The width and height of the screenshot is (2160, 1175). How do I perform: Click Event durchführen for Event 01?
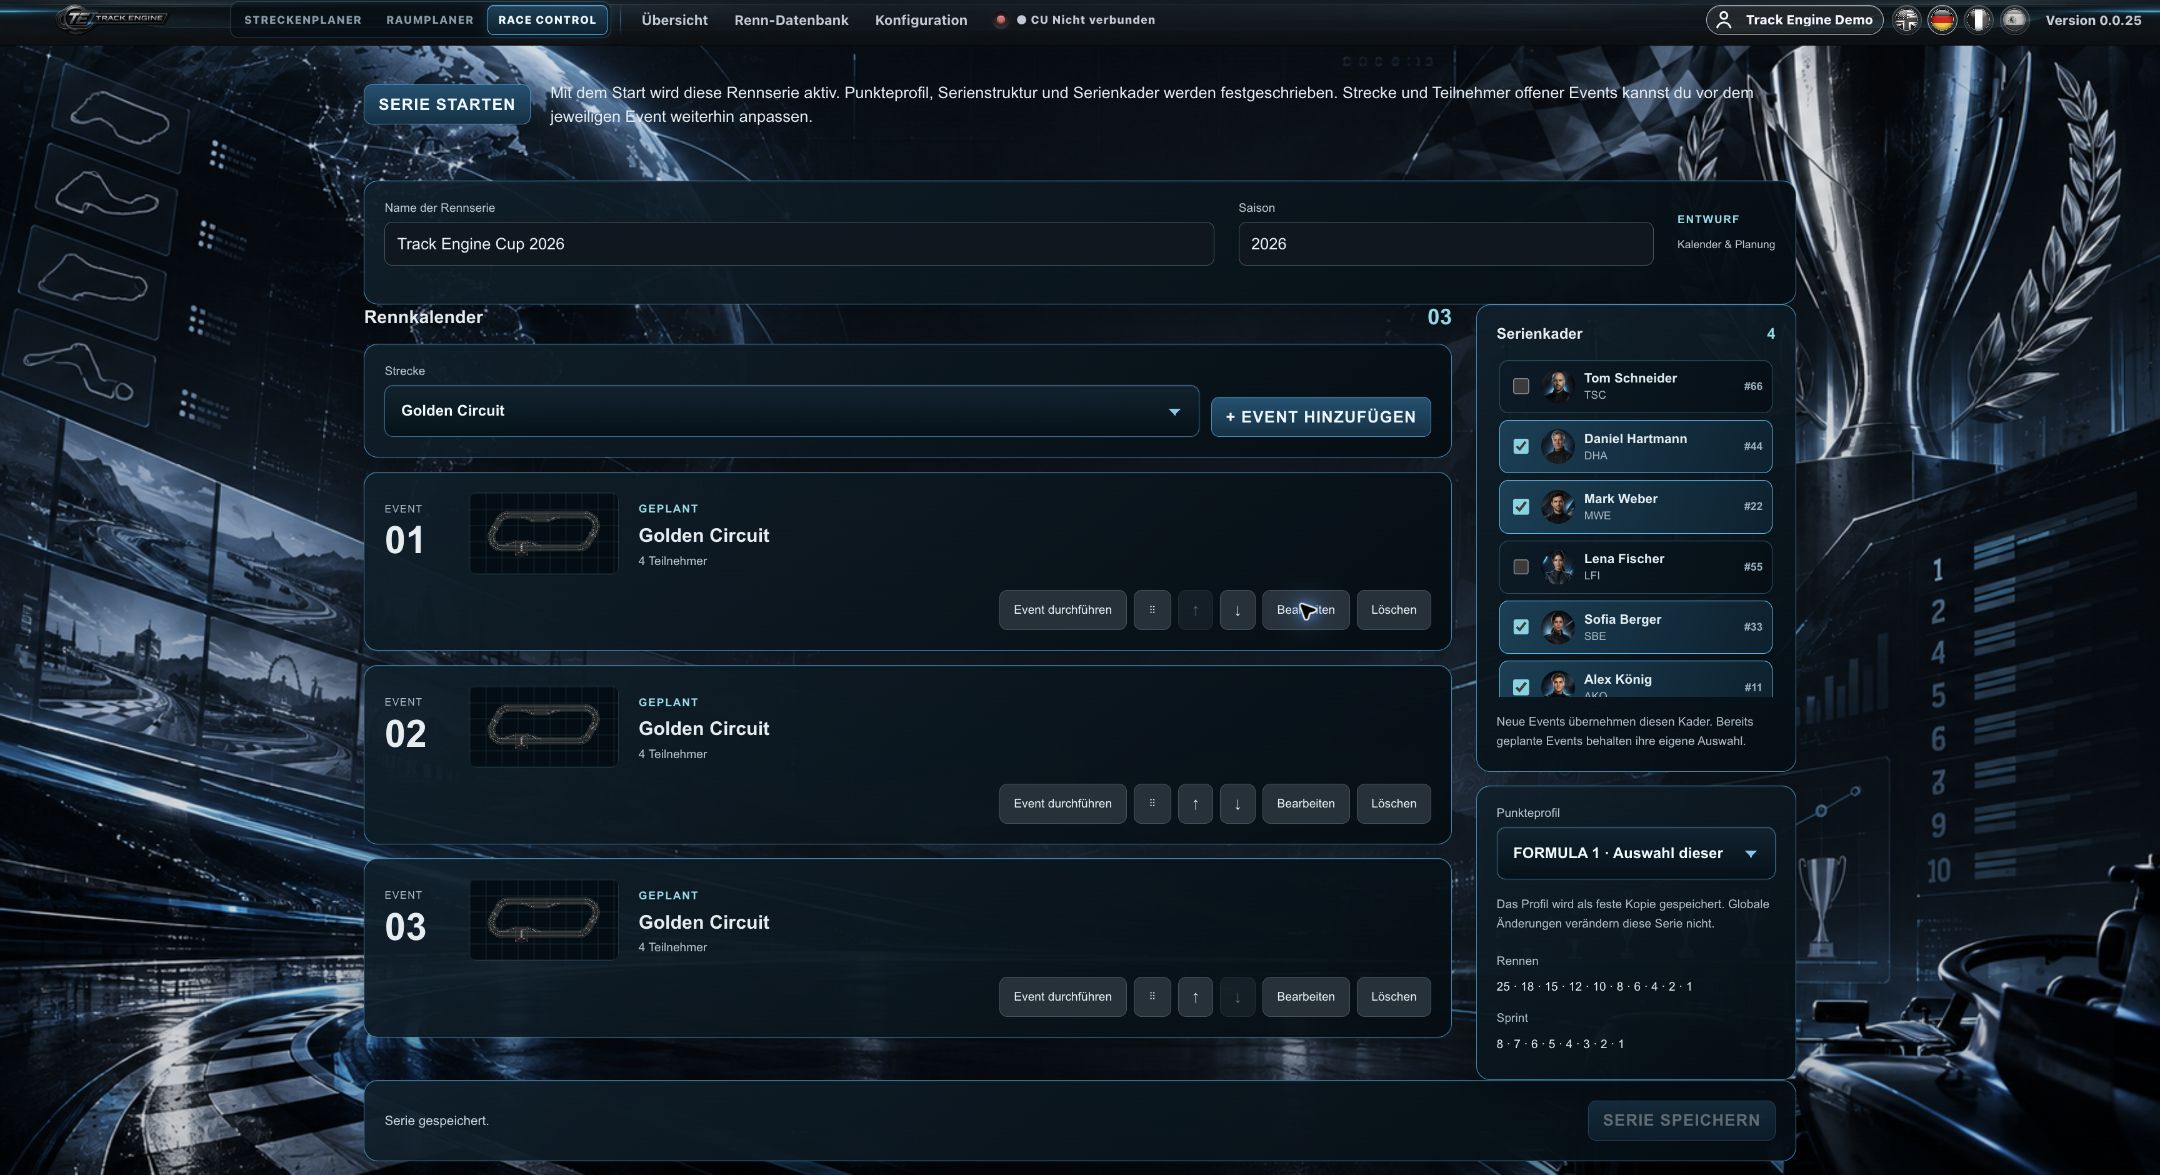[x=1062, y=610]
